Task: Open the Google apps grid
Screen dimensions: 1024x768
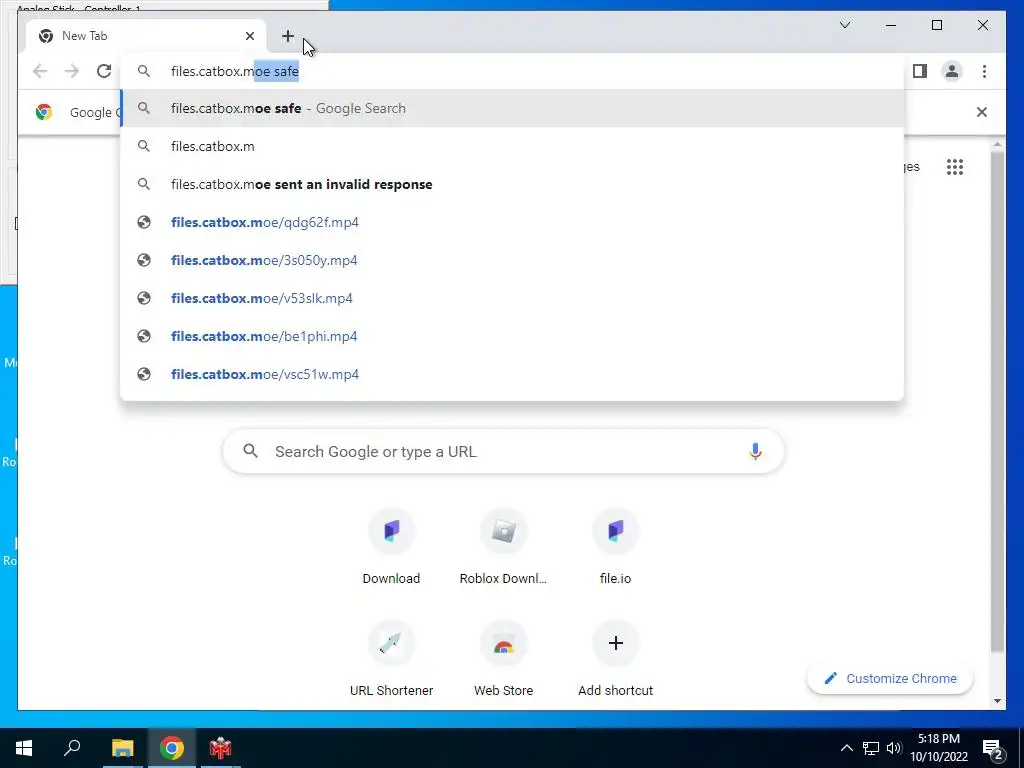Action: coord(954,167)
